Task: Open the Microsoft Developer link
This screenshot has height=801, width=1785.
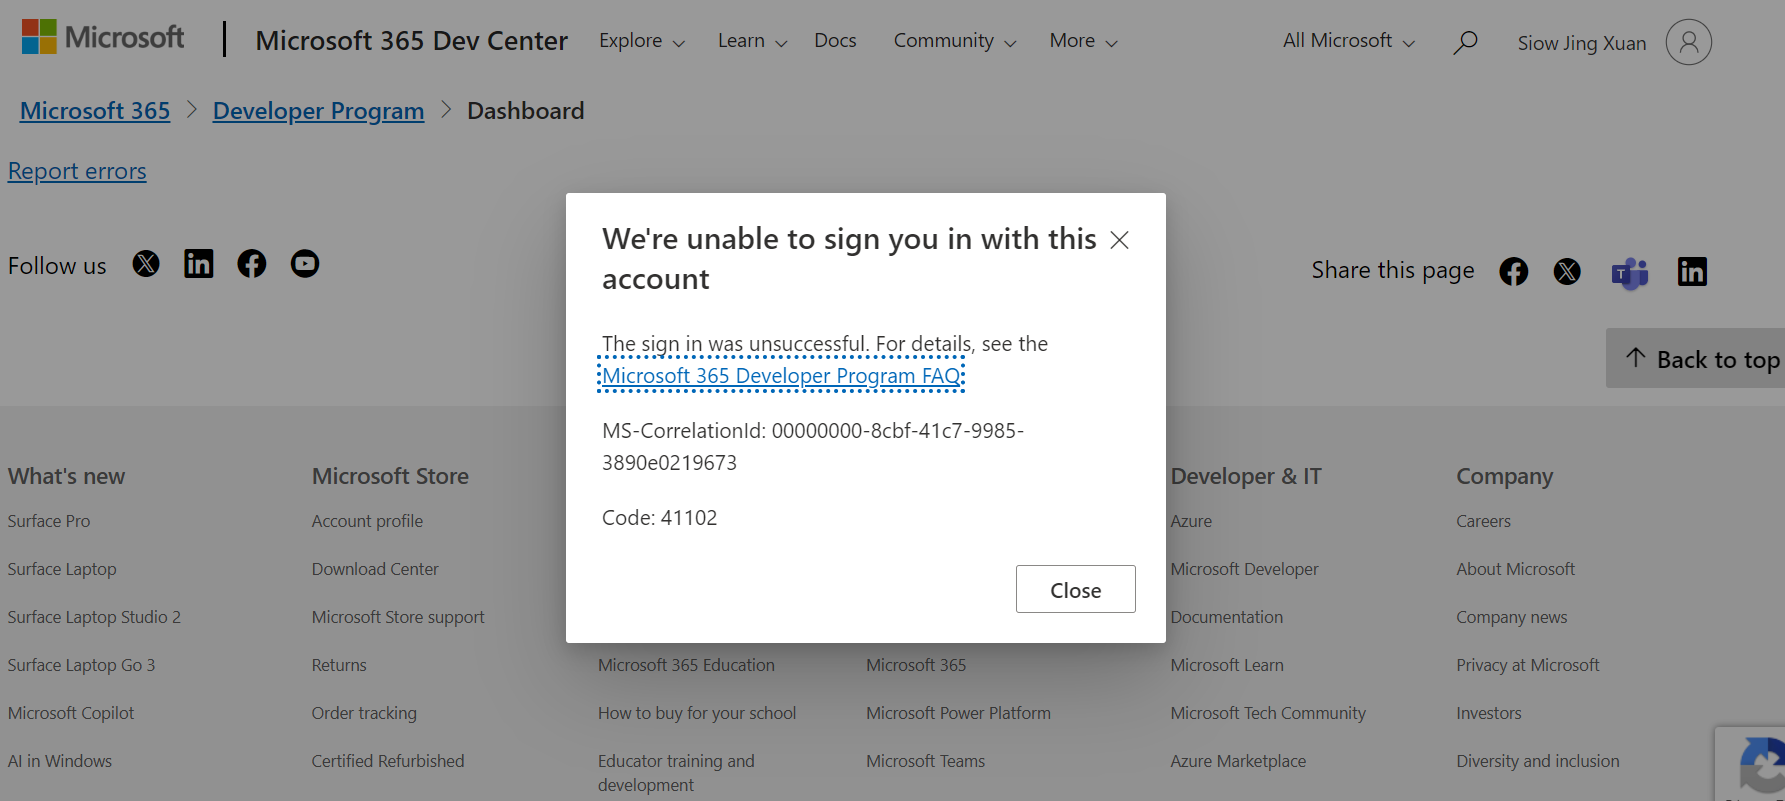Action: pyautogui.click(x=1244, y=569)
